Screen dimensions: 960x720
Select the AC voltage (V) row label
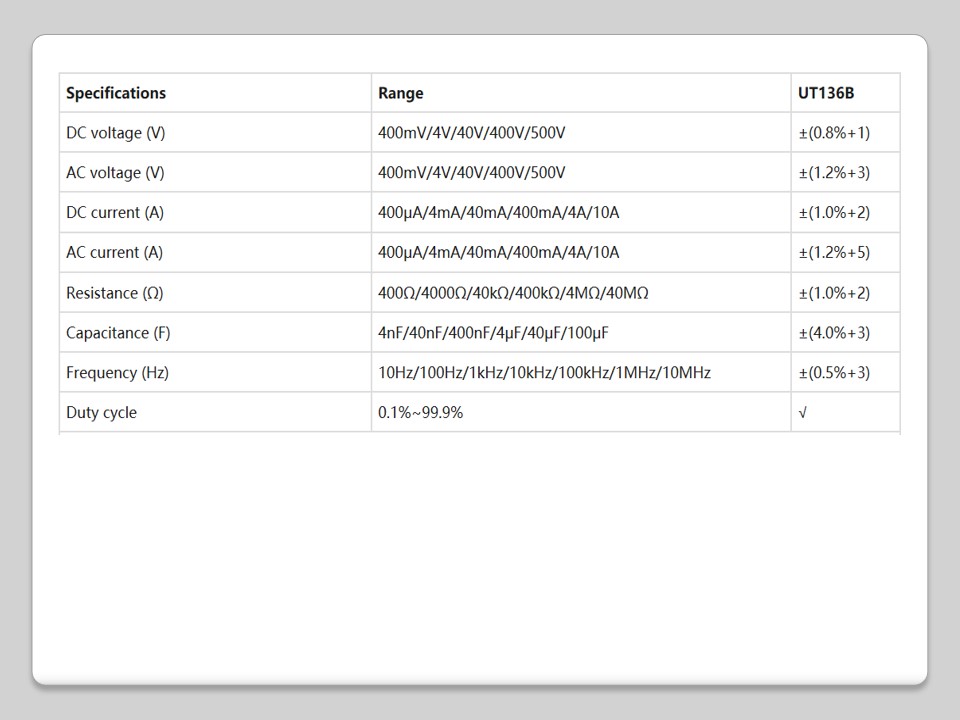click(x=115, y=173)
